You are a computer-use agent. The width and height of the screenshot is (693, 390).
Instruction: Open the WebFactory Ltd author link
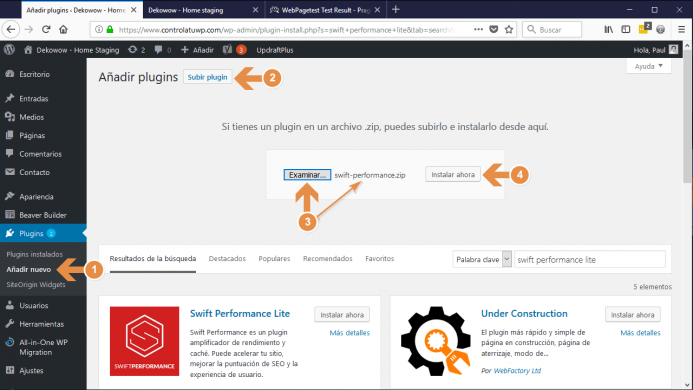tap(517, 371)
